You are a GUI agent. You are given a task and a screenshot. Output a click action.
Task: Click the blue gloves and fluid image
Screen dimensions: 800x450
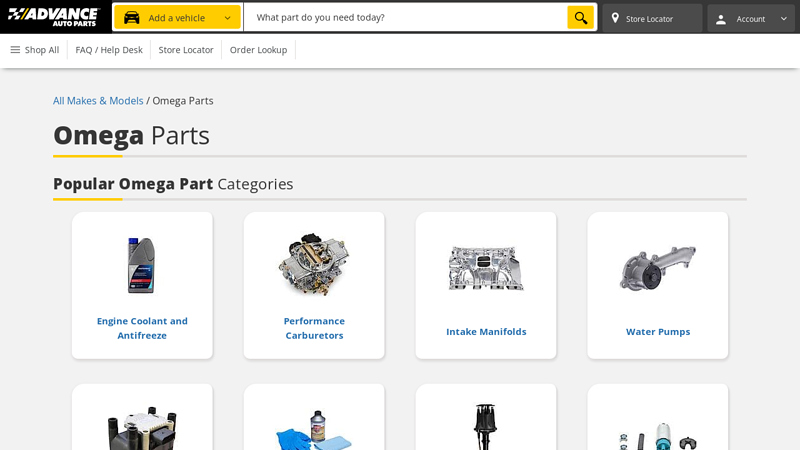click(314, 430)
